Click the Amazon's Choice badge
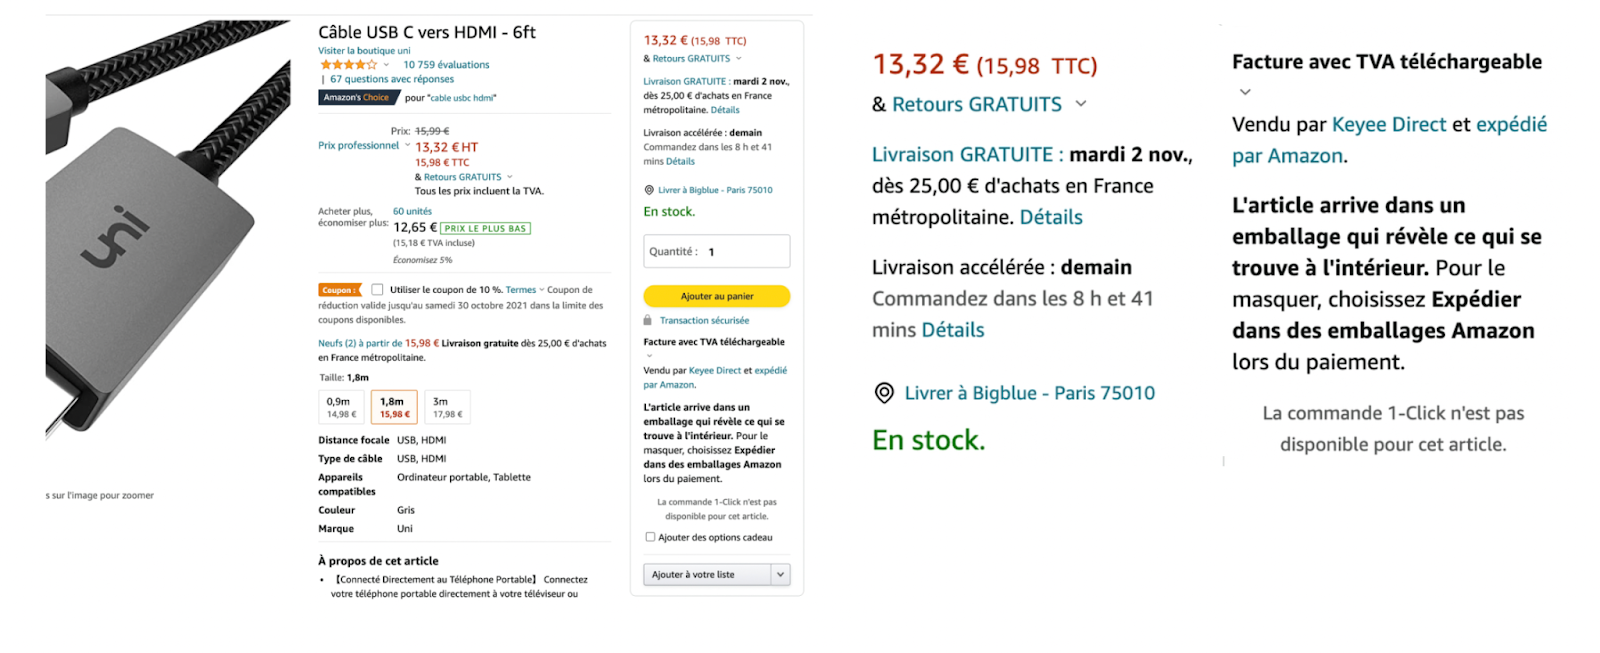This screenshot has height=653, width=1600. (359, 97)
